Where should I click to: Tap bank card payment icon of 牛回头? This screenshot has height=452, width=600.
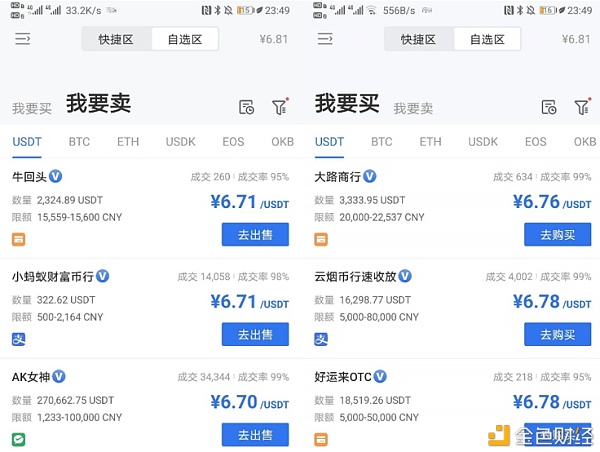(x=18, y=239)
